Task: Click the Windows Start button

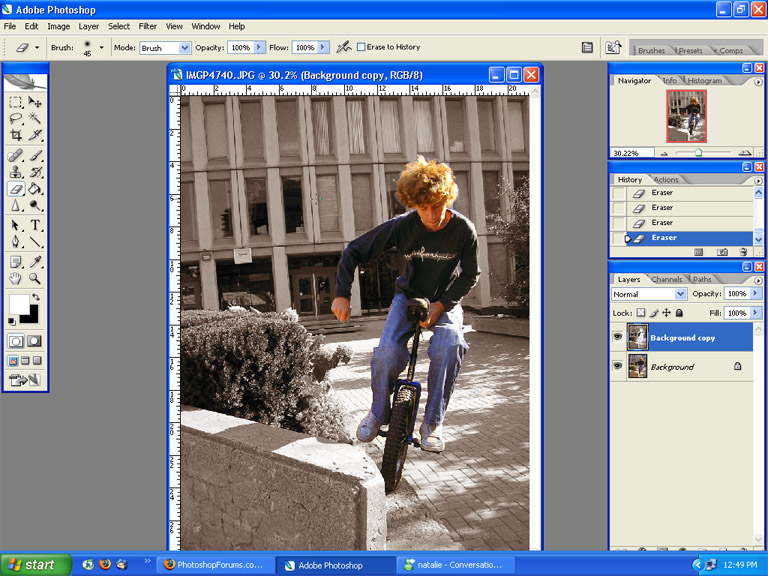Action: [x=34, y=565]
